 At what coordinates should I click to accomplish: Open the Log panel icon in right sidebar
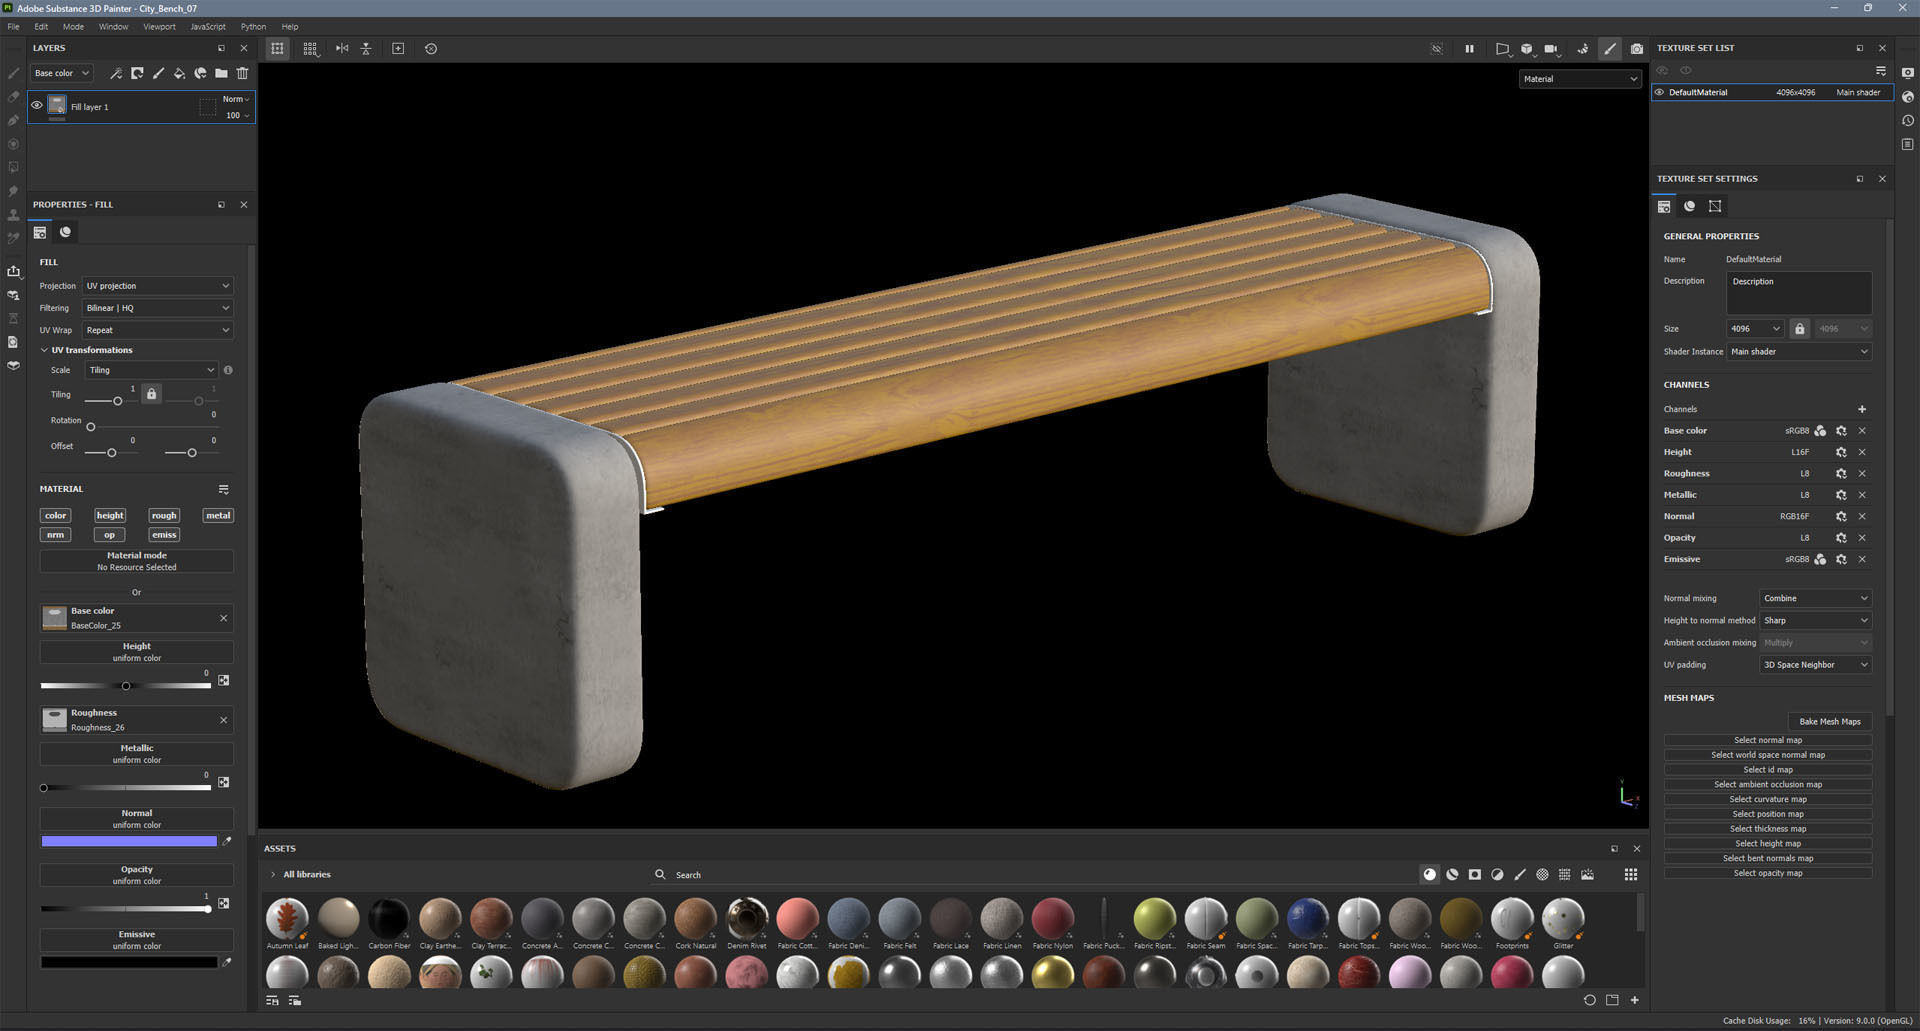pyautogui.click(x=1908, y=145)
